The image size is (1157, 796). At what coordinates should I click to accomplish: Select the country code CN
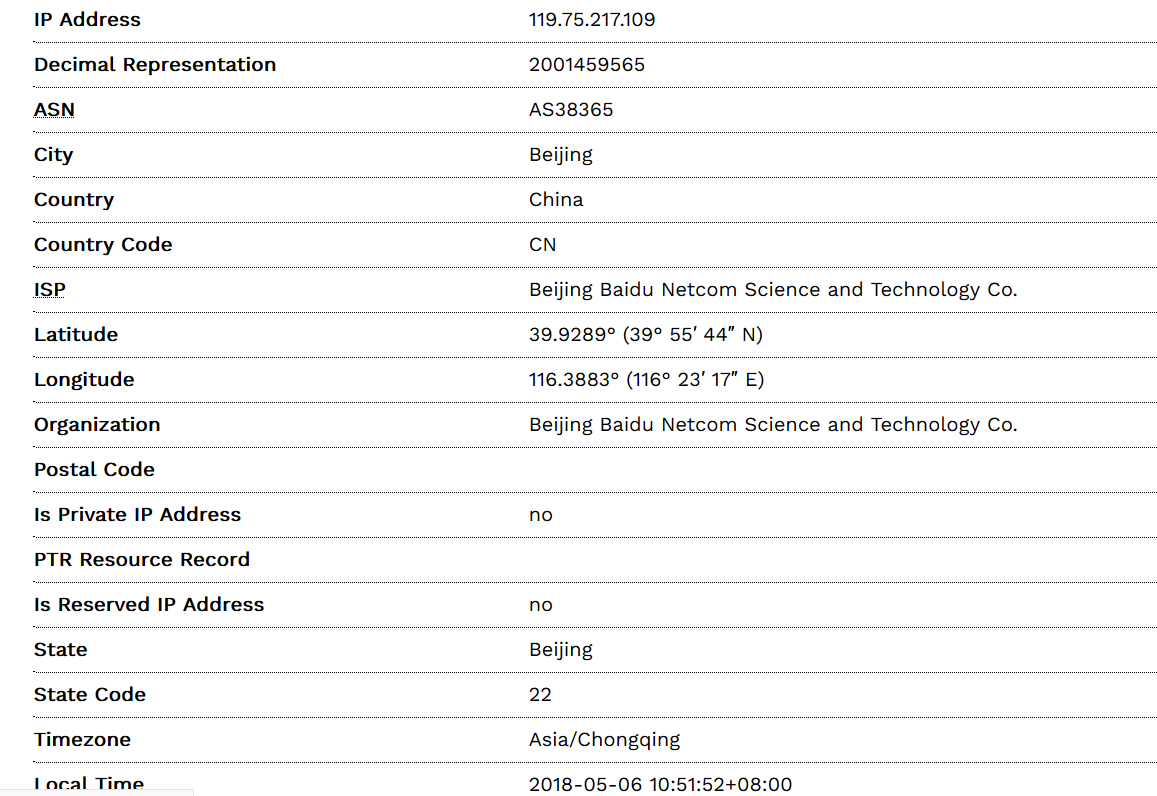pos(543,245)
